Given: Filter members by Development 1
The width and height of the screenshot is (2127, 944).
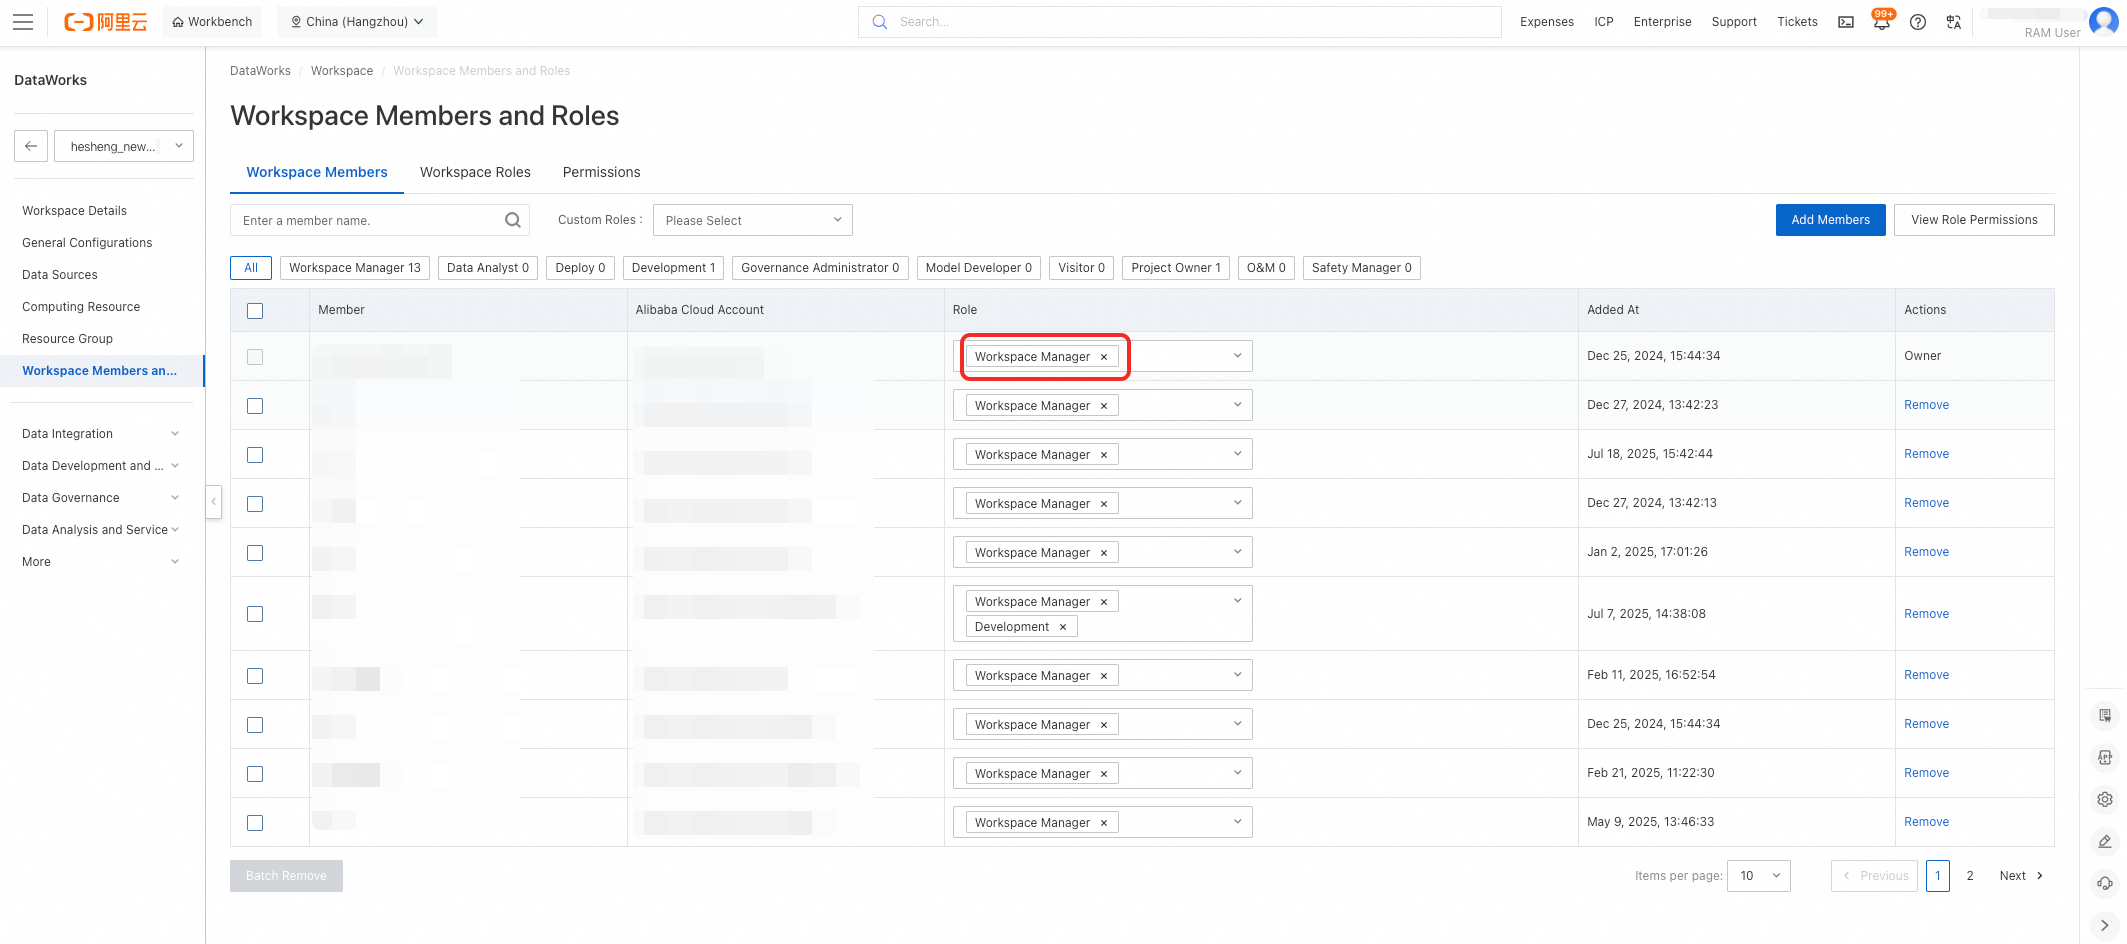Looking at the screenshot, I should point(673,268).
